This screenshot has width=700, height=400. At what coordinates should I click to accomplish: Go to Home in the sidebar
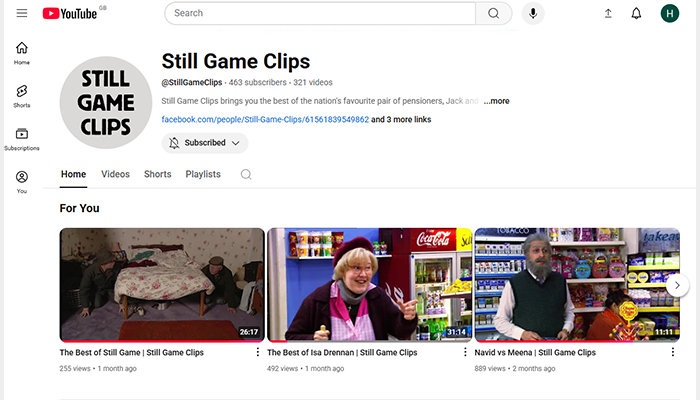pos(21,53)
